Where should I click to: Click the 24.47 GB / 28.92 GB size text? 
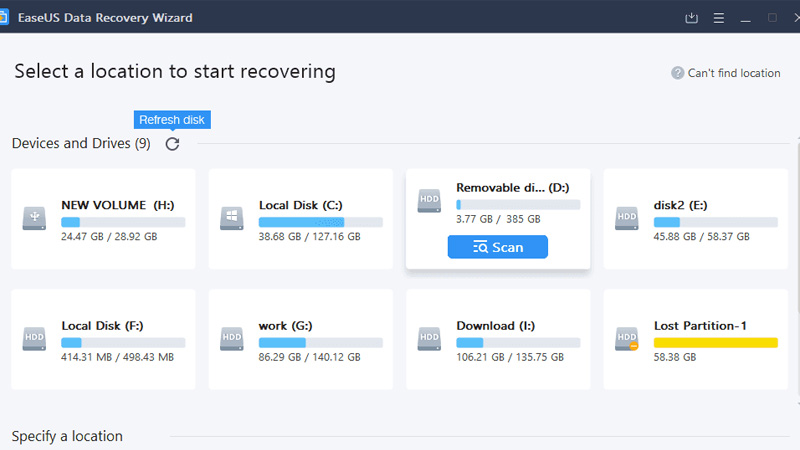tap(109, 237)
